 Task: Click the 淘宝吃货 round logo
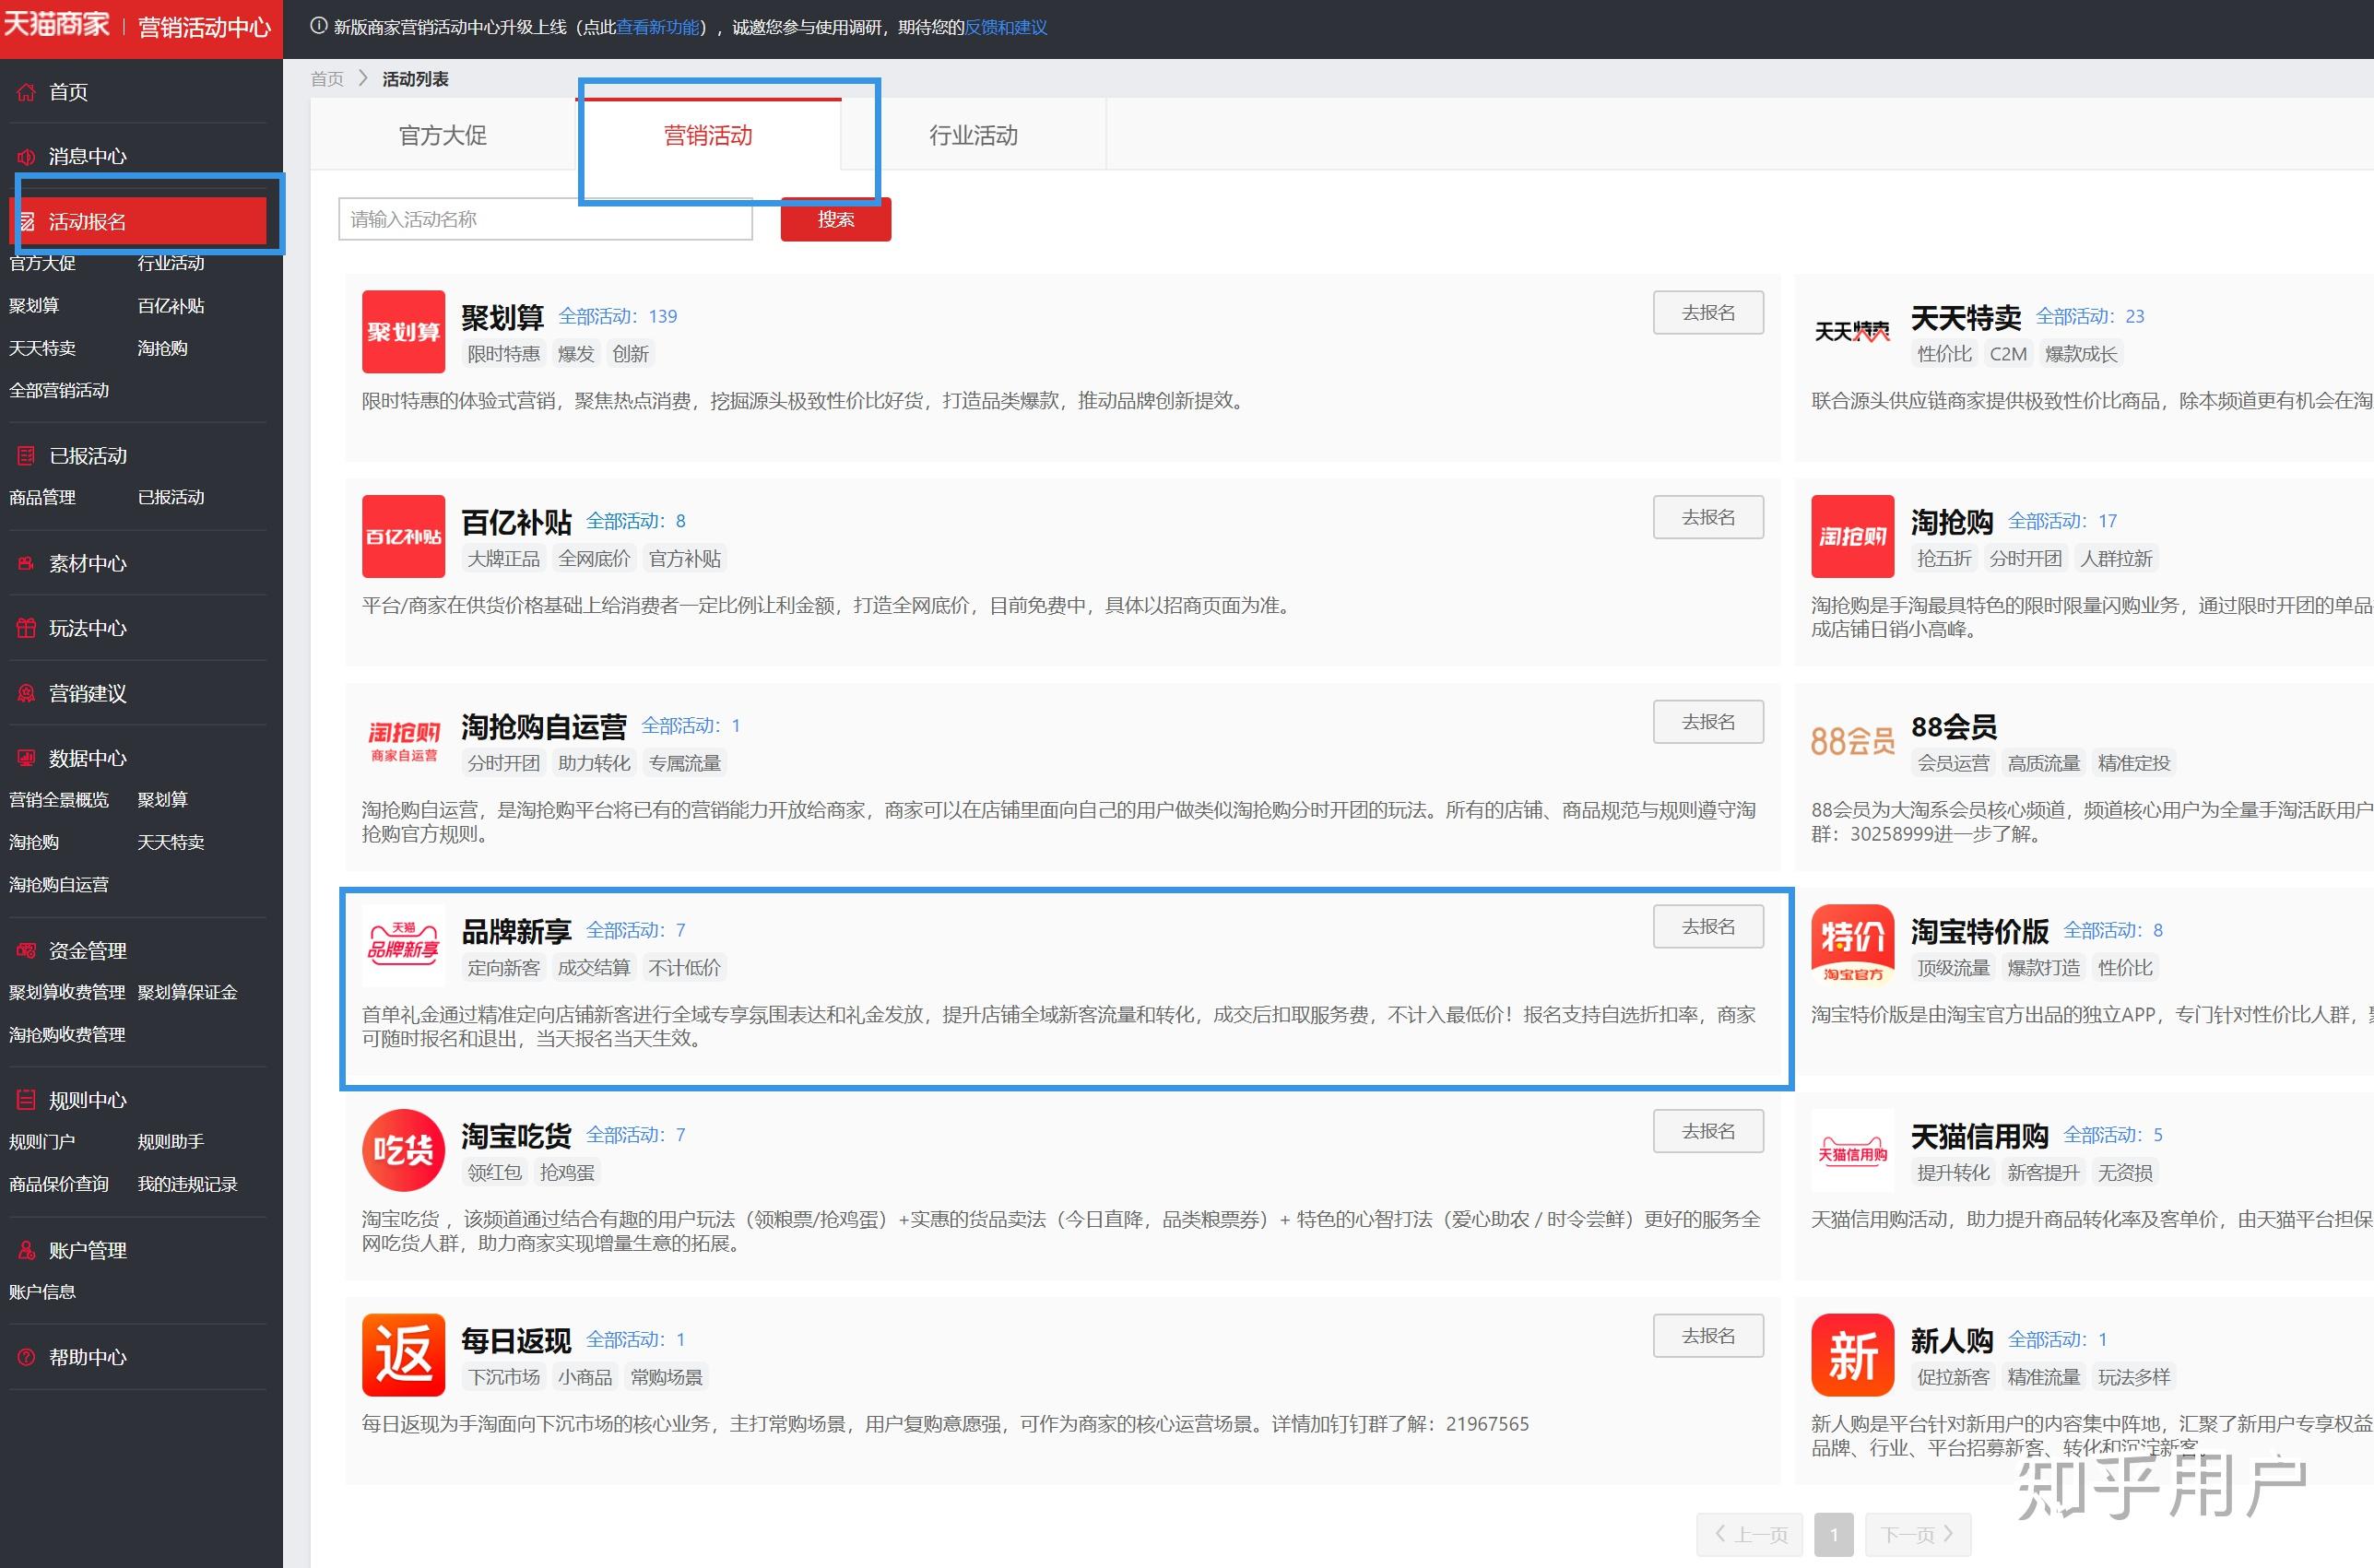pyautogui.click(x=403, y=1151)
